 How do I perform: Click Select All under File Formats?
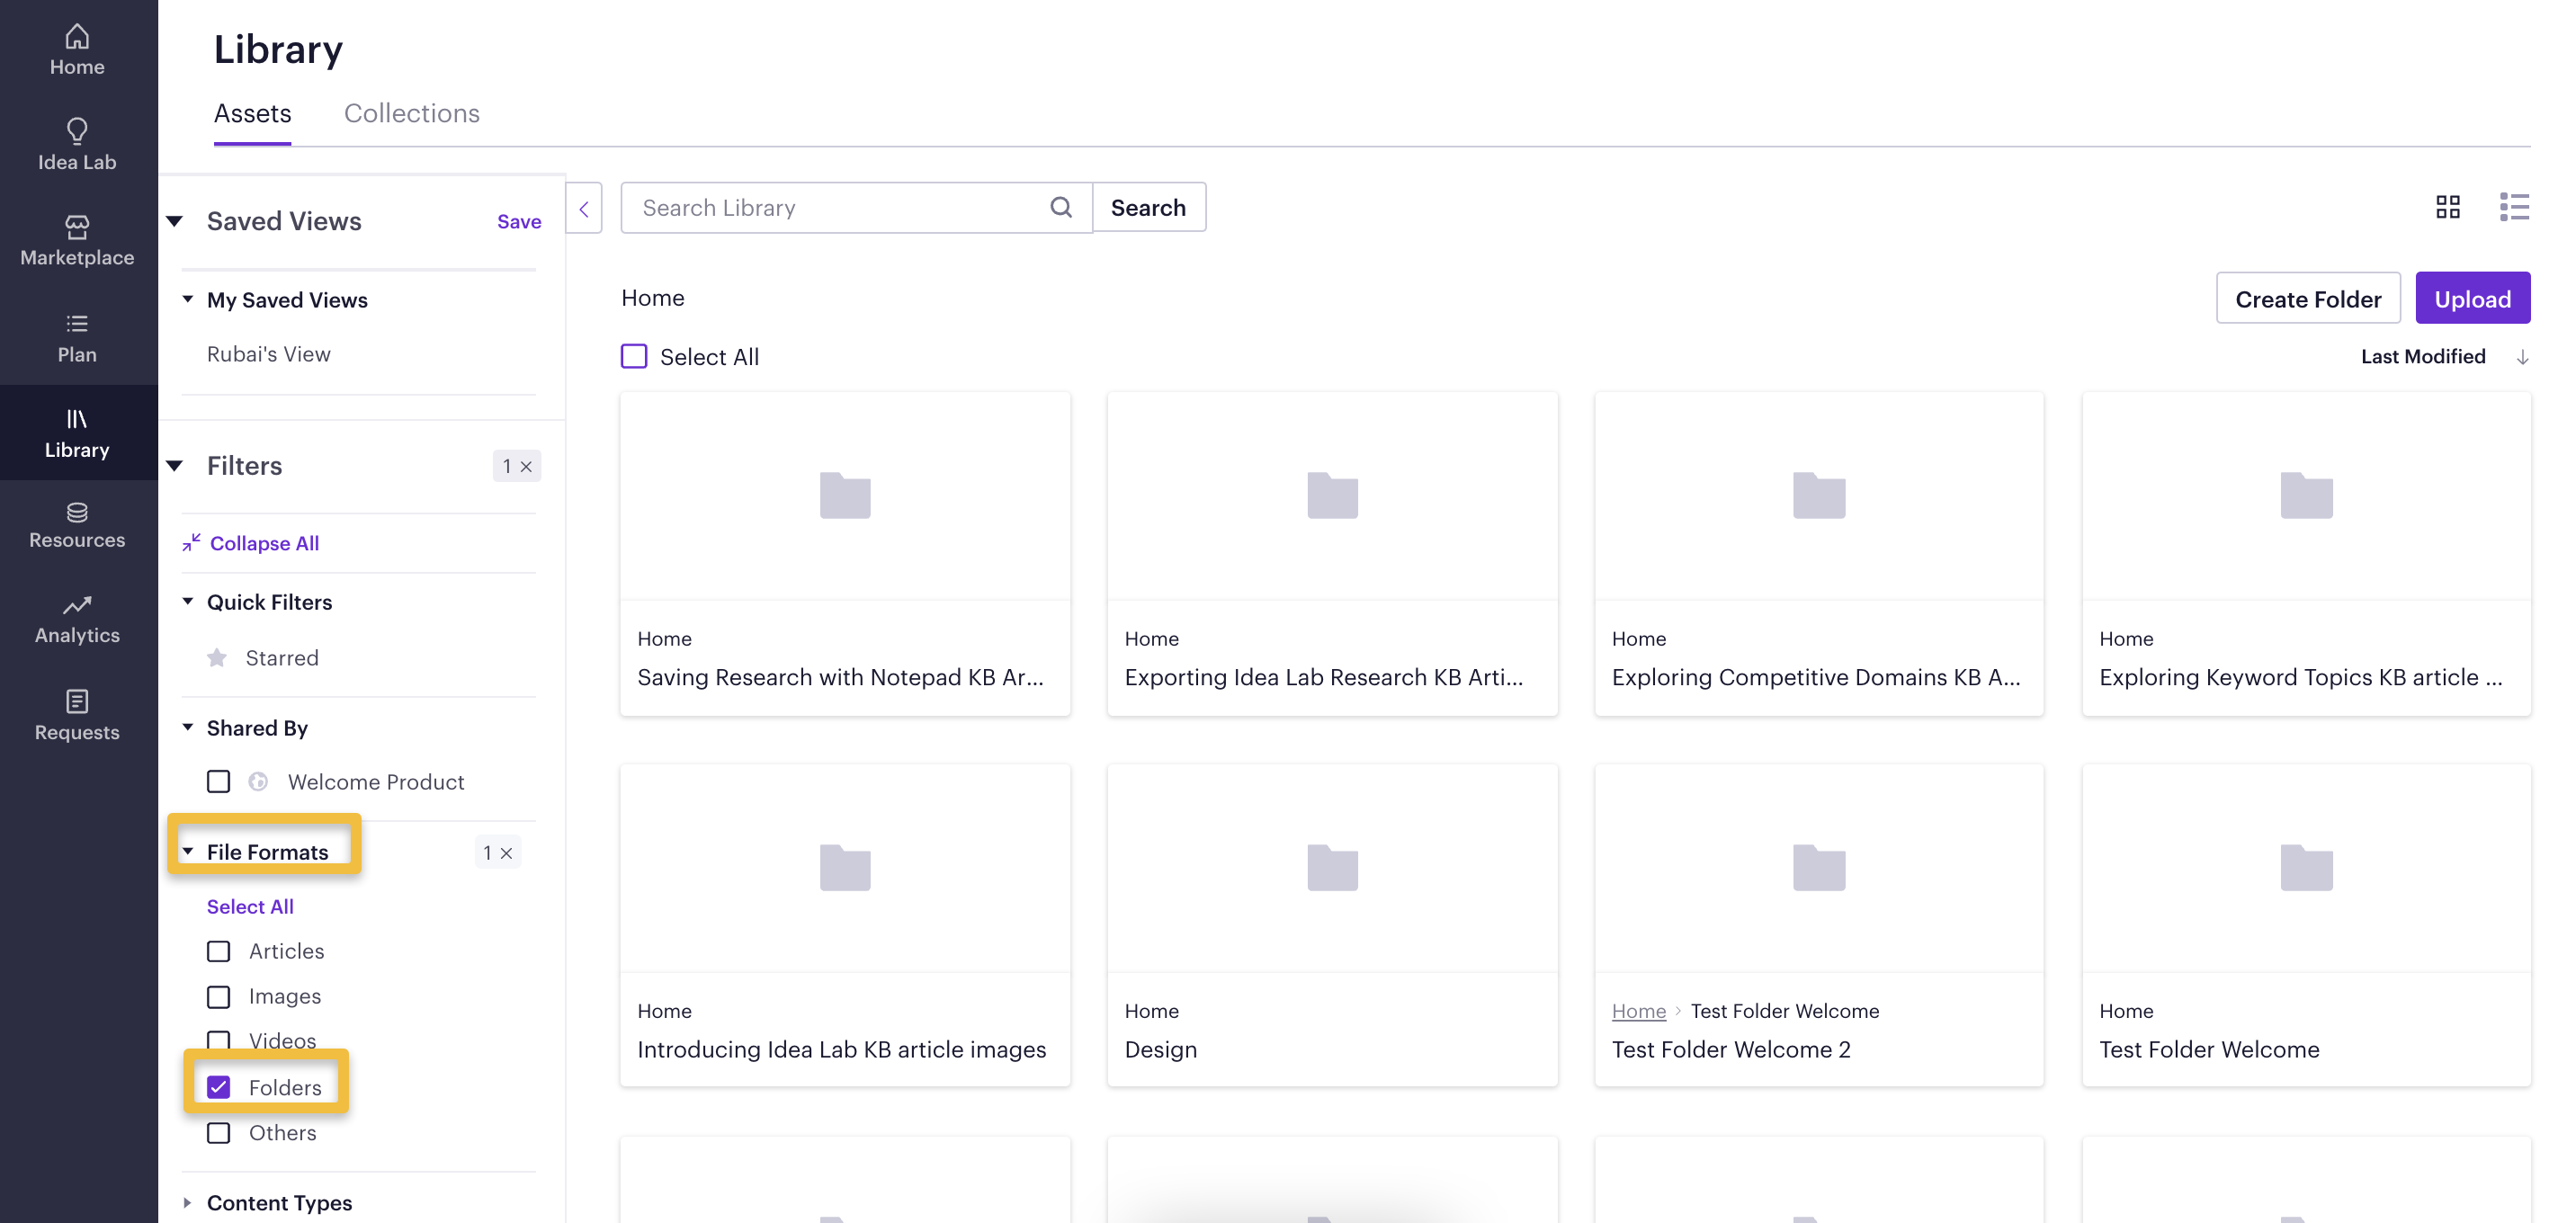point(250,907)
